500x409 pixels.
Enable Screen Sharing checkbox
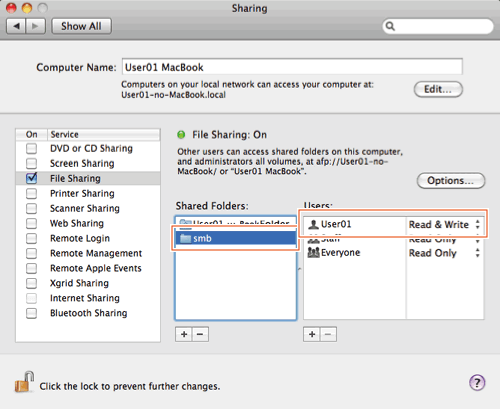click(31, 163)
